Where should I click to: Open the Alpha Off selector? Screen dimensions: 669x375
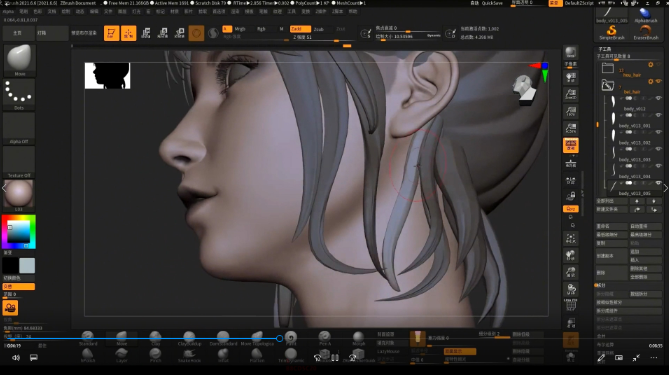(x=19, y=128)
